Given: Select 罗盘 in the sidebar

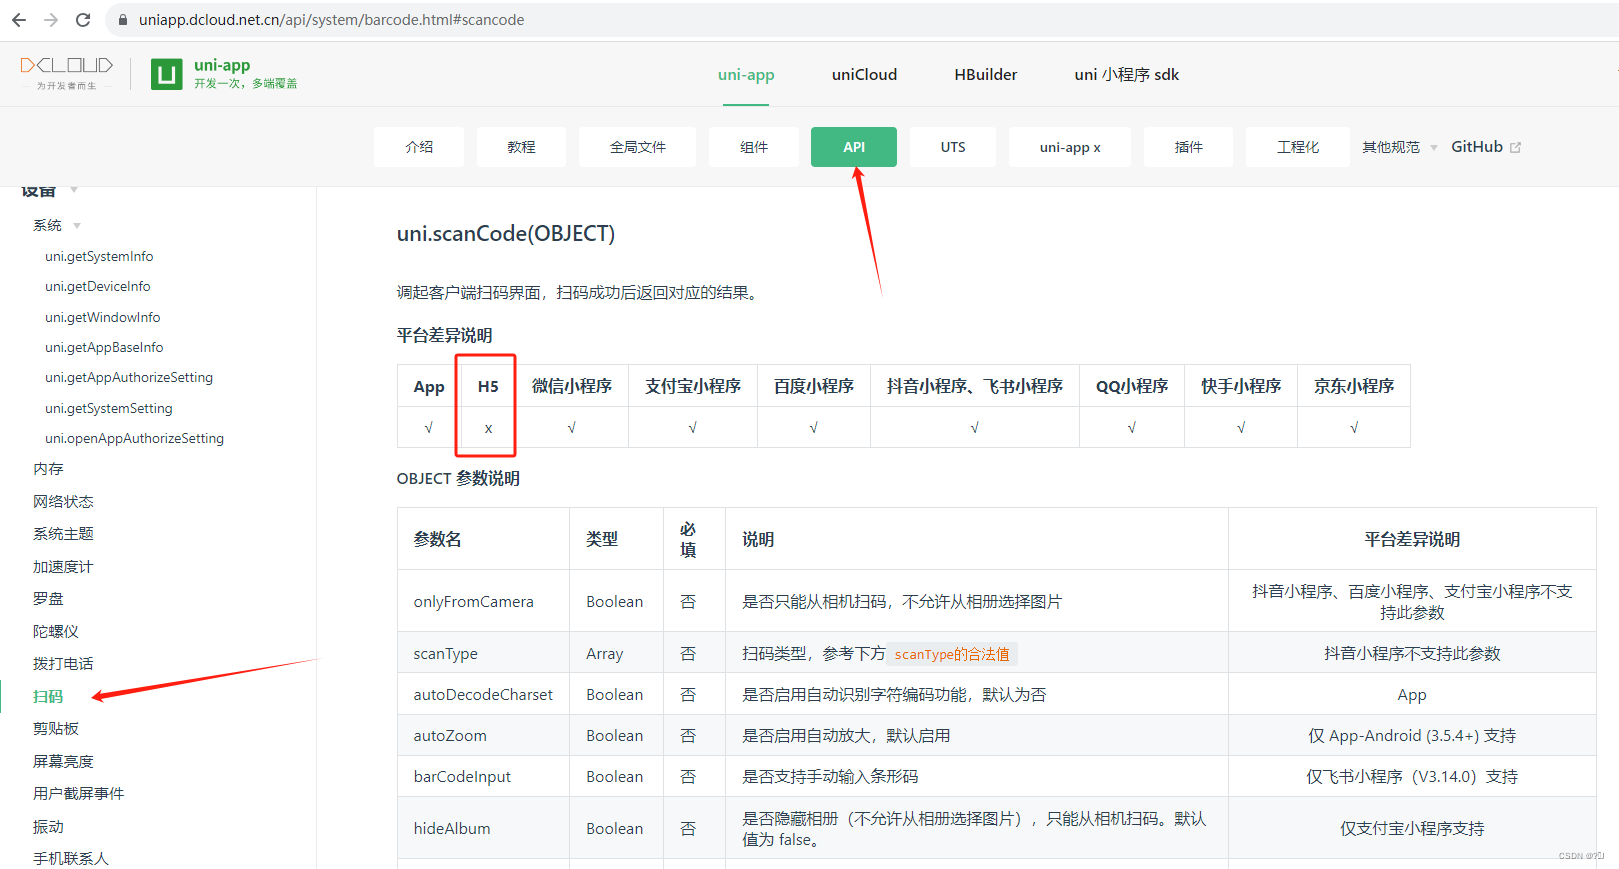Looking at the screenshot, I should pyautogui.click(x=48, y=599).
